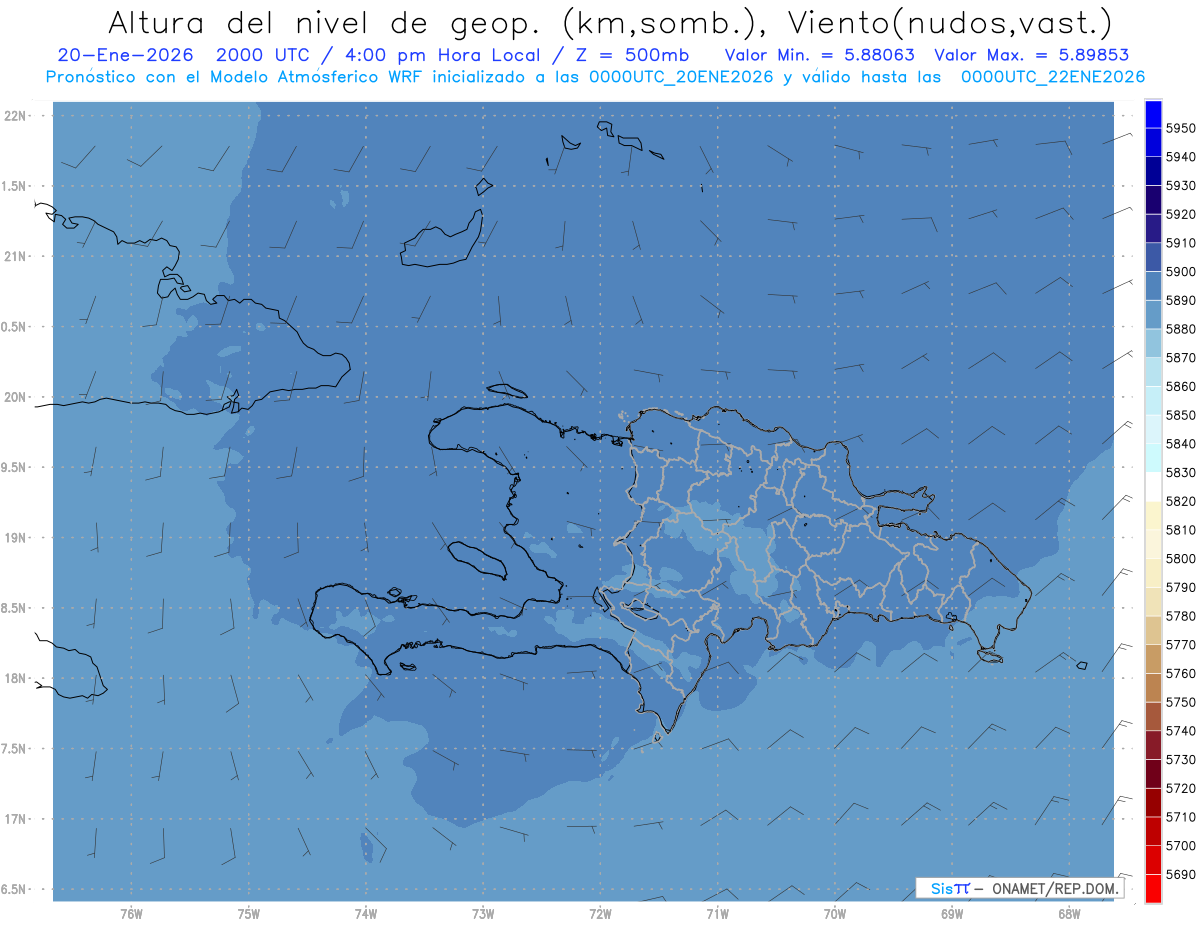Viewport: 1200px width, 927px height.
Task: Click the '76W' longitude axis label
Action: (131, 913)
